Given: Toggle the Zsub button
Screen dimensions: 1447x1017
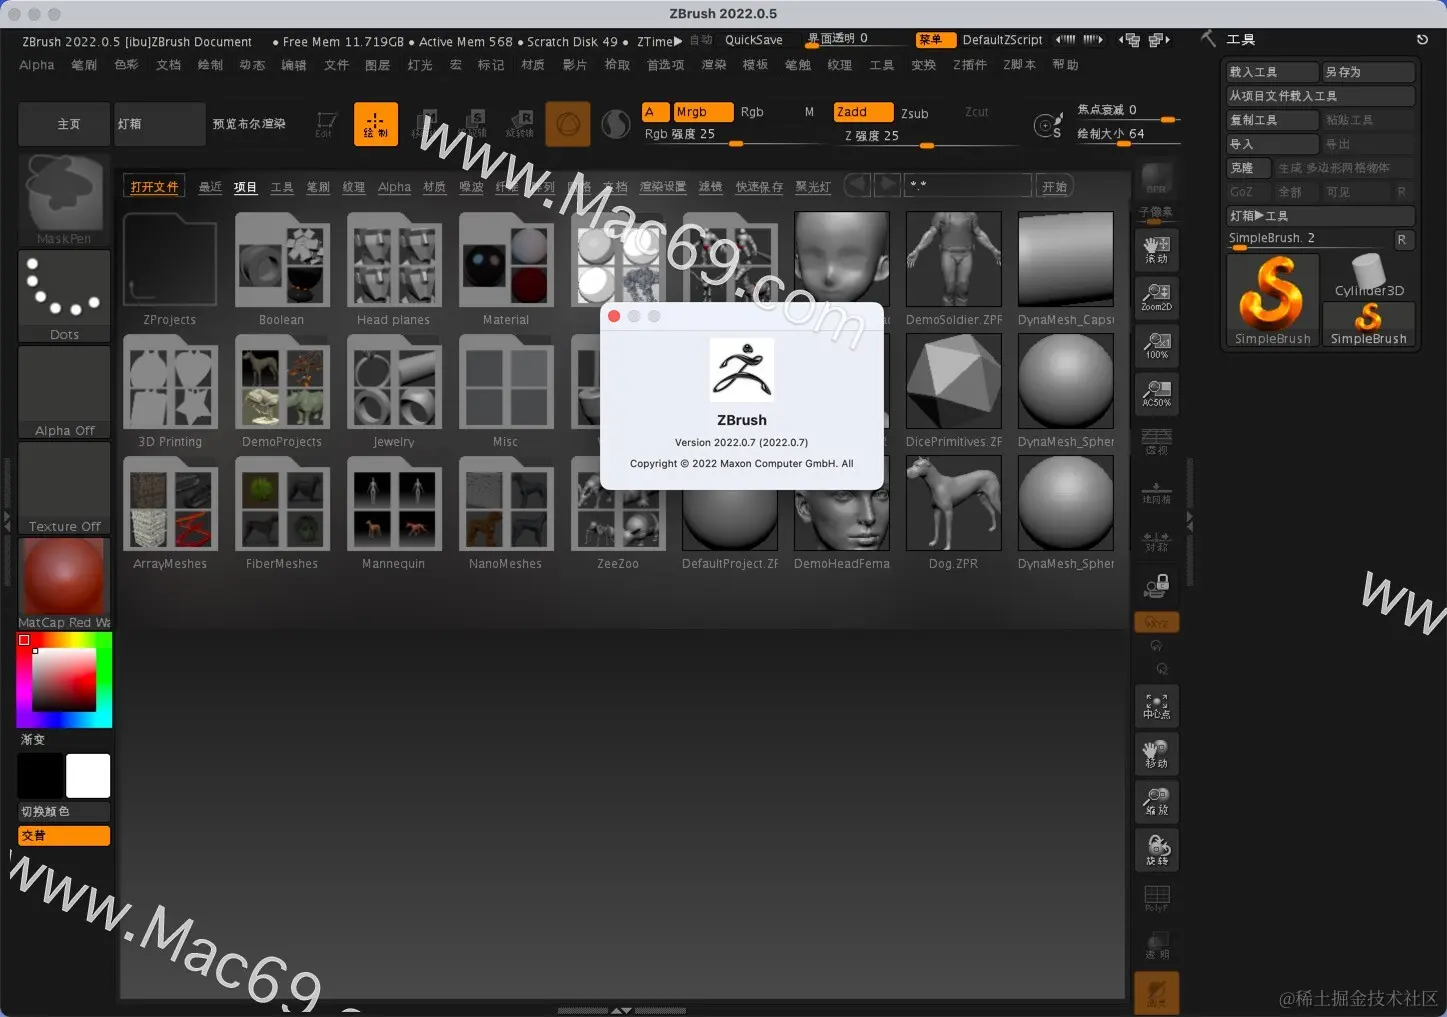Looking at the screenshot, I should click(915, 113).
